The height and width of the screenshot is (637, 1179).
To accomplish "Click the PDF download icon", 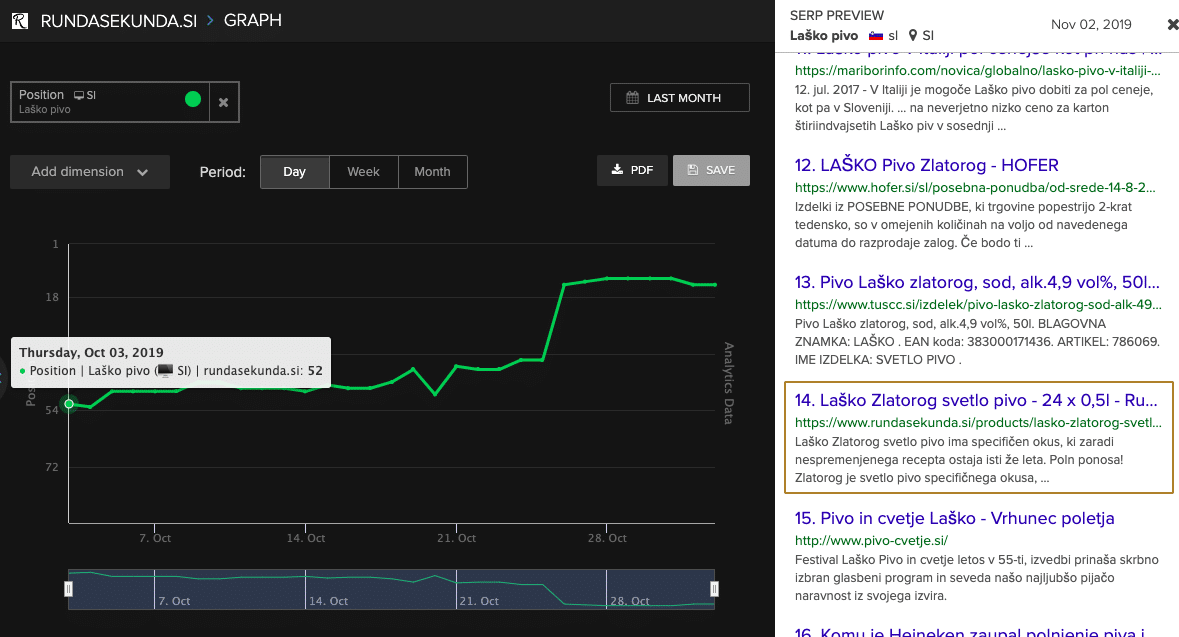I will [617, 170].
